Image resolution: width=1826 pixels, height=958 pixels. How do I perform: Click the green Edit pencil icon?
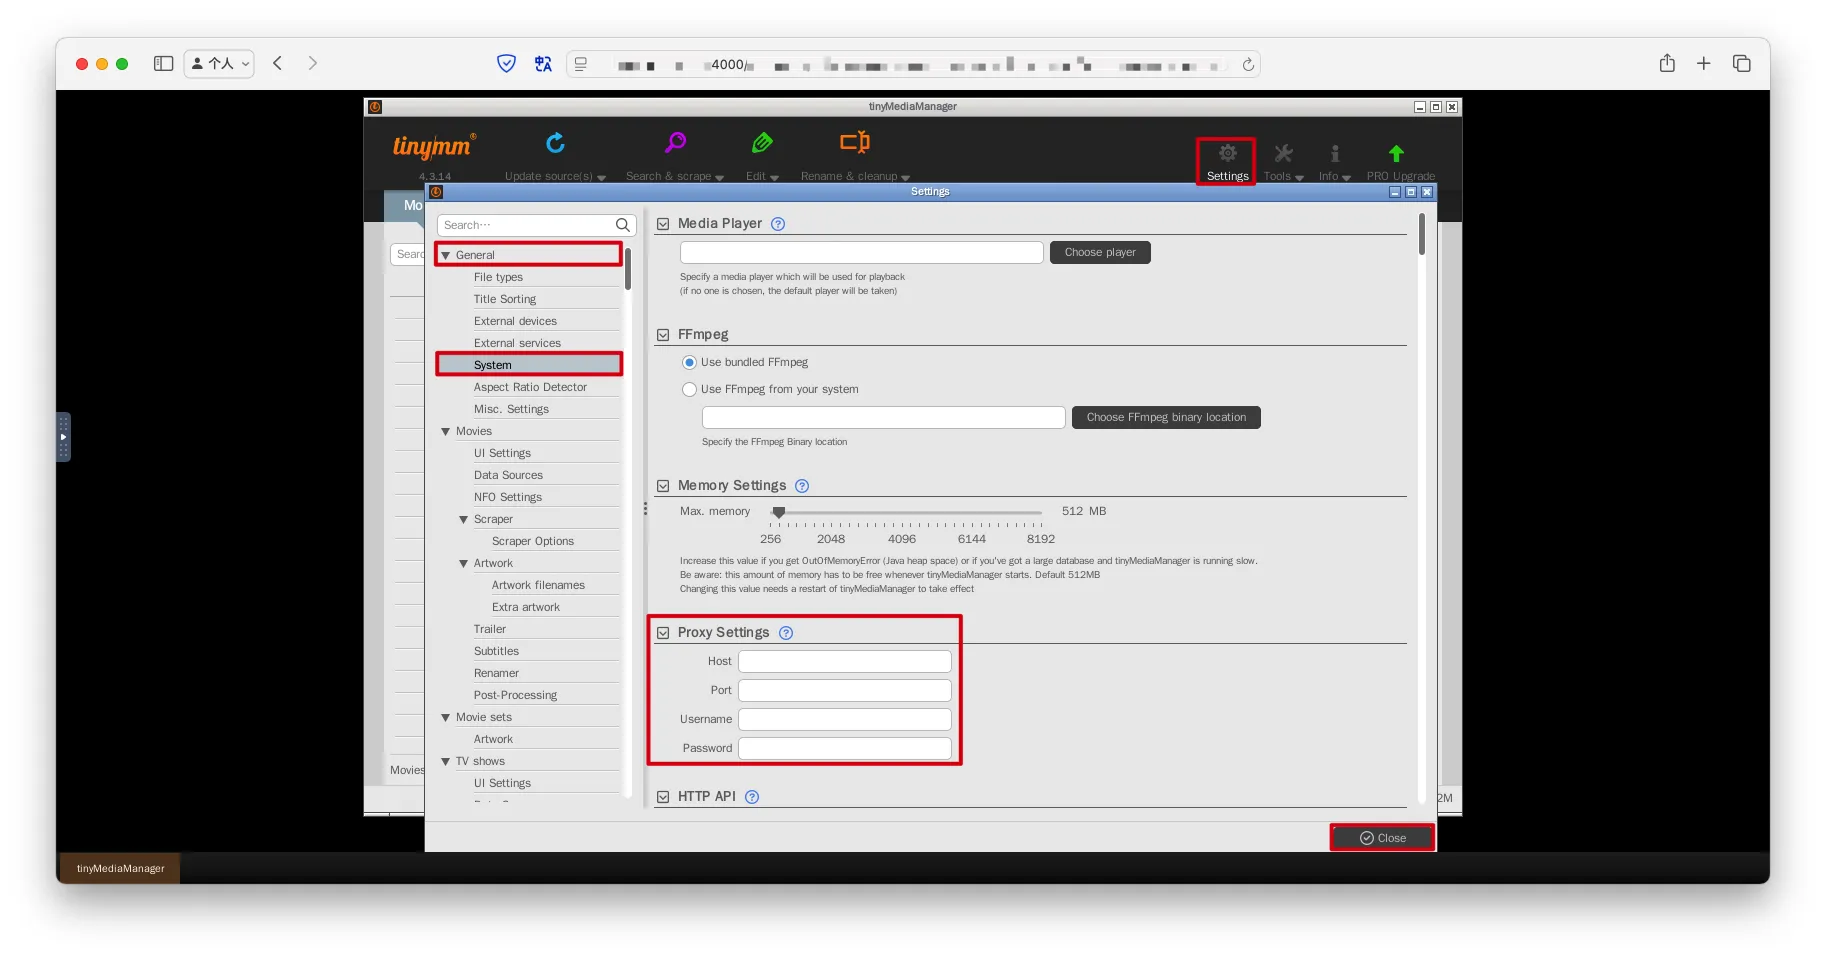(x=762, y=143)
